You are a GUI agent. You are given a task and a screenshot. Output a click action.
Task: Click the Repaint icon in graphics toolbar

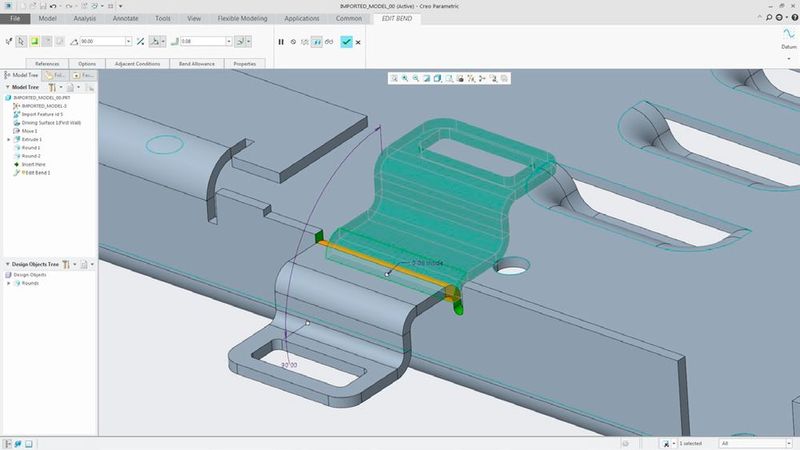click(427, 78)
